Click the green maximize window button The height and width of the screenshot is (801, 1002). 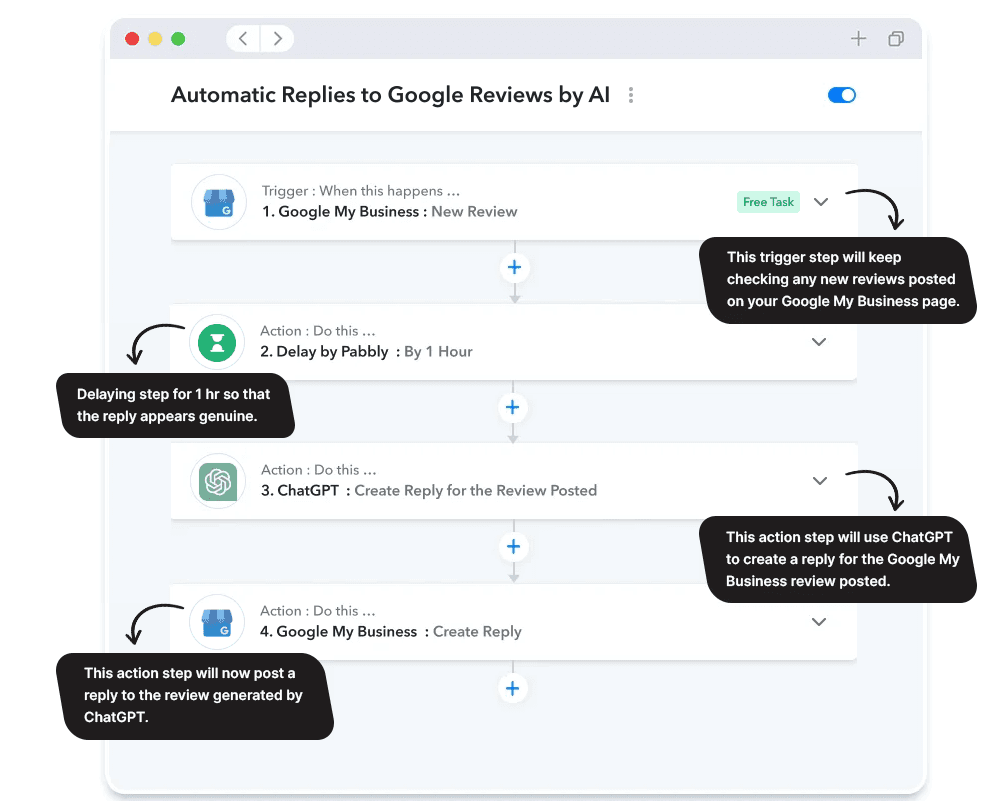click(x=178, y=39)
